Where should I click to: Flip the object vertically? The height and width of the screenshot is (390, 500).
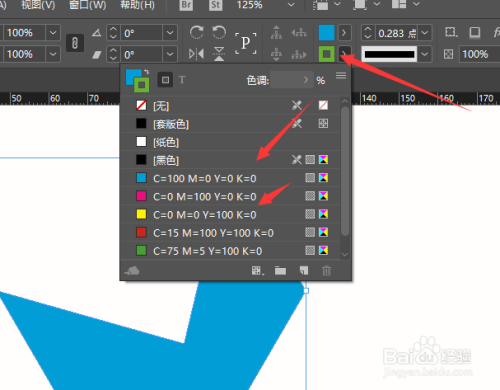[219, 54]
